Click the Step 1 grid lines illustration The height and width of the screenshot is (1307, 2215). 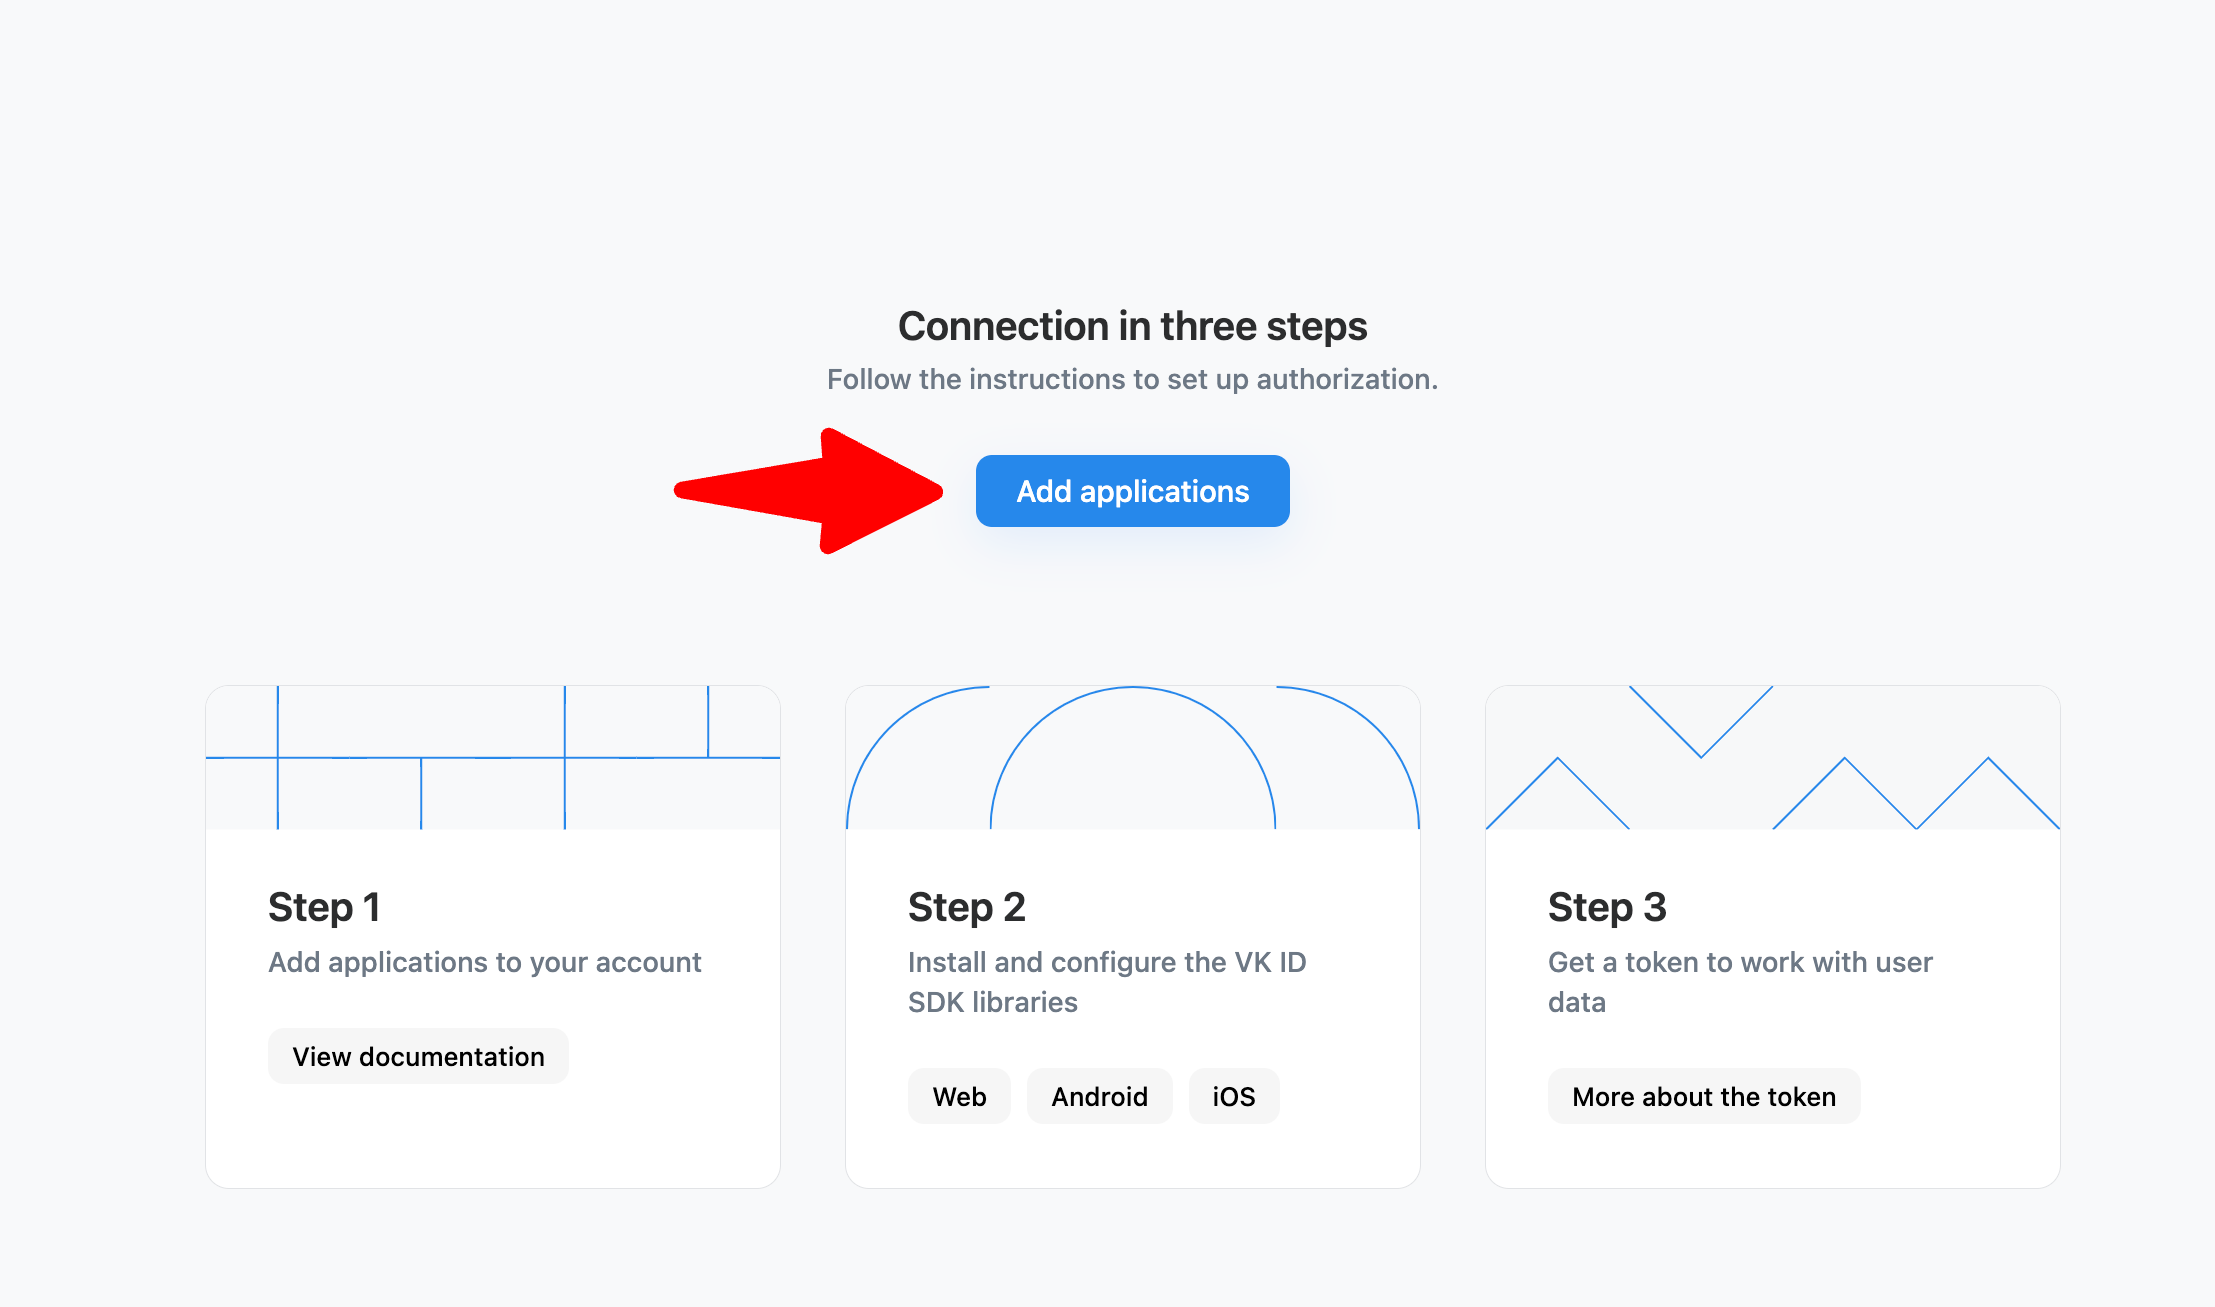point(492,757)
